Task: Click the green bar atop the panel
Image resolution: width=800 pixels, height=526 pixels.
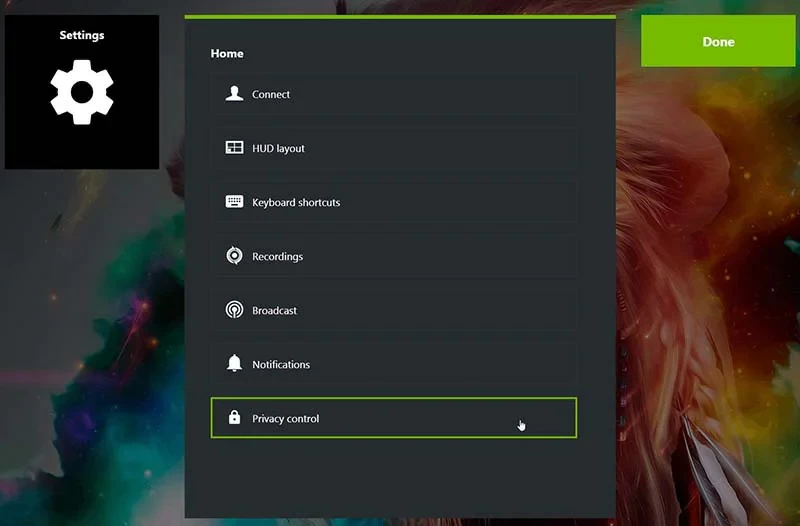Action: [400, 16]
